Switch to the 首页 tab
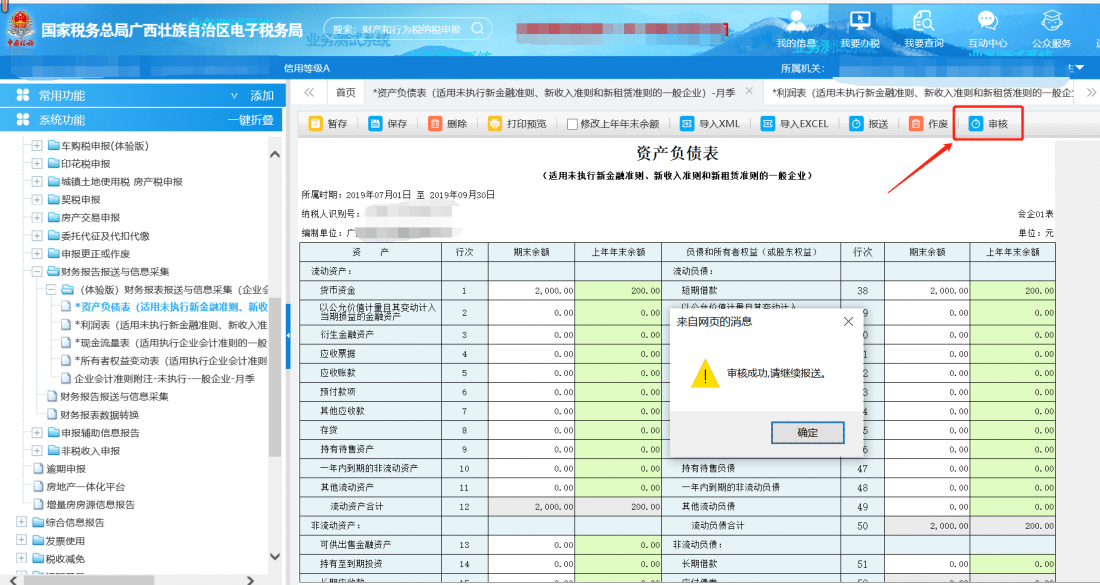 [345, 93]
